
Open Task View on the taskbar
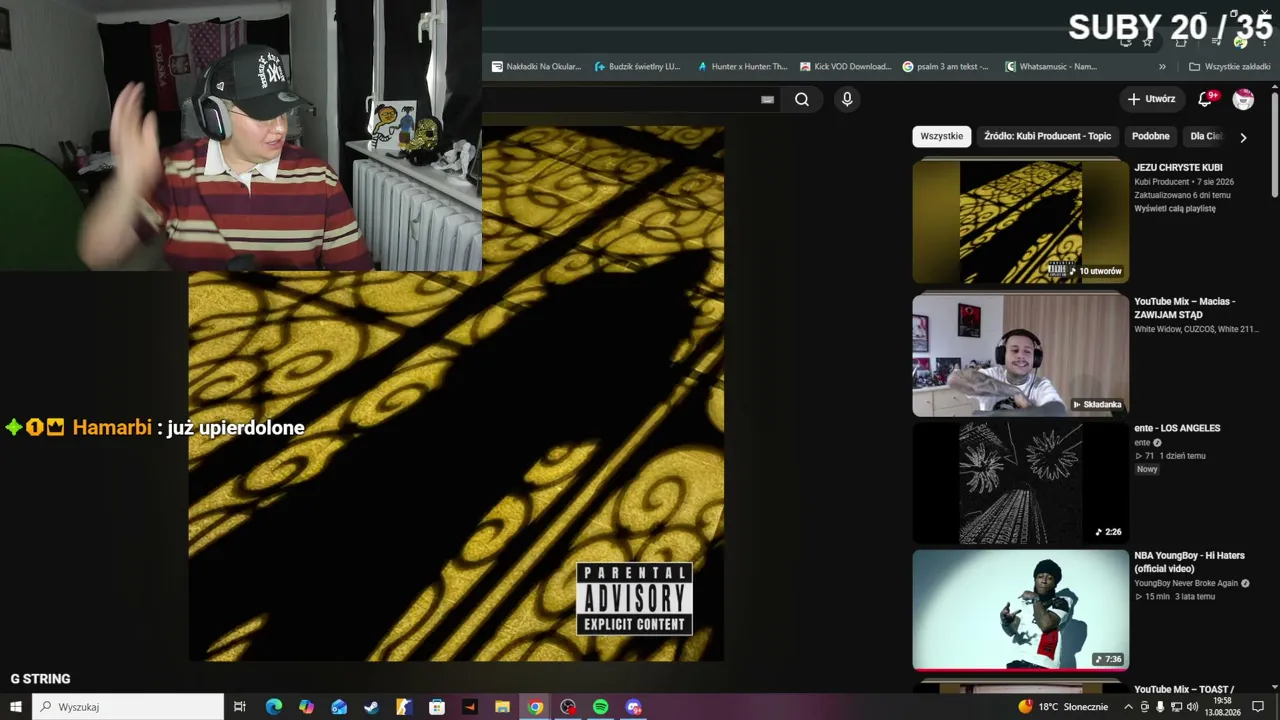pos(240,707)
